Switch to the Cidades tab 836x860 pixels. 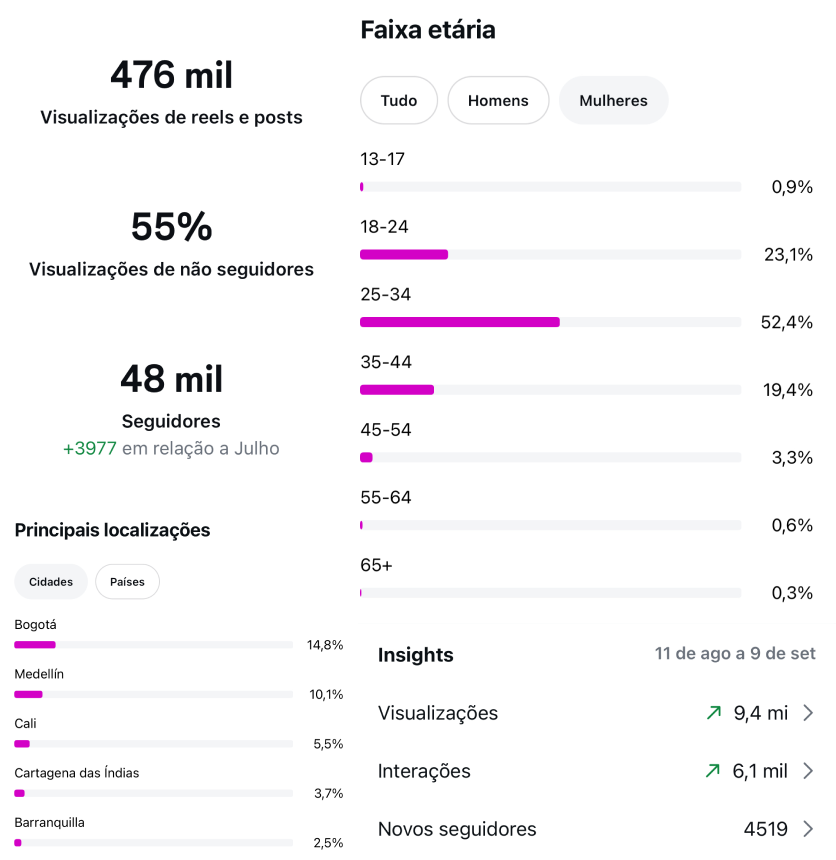[x=51, y=582]
